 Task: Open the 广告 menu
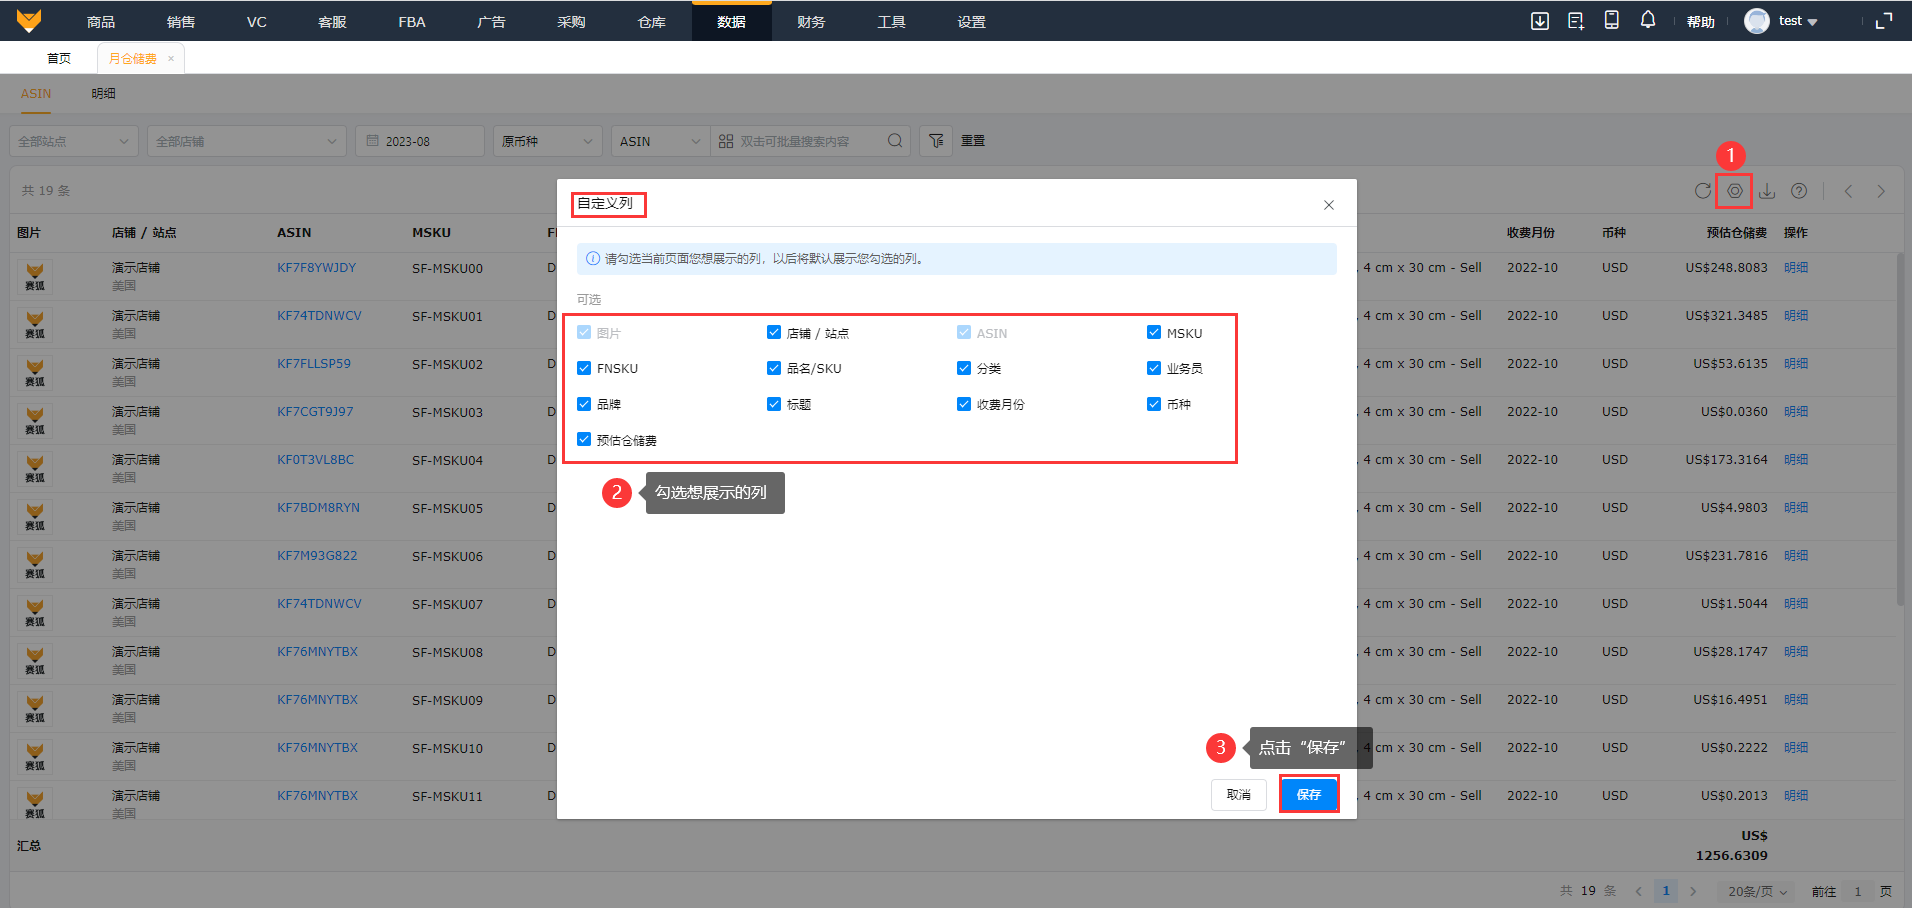(491, 22)
